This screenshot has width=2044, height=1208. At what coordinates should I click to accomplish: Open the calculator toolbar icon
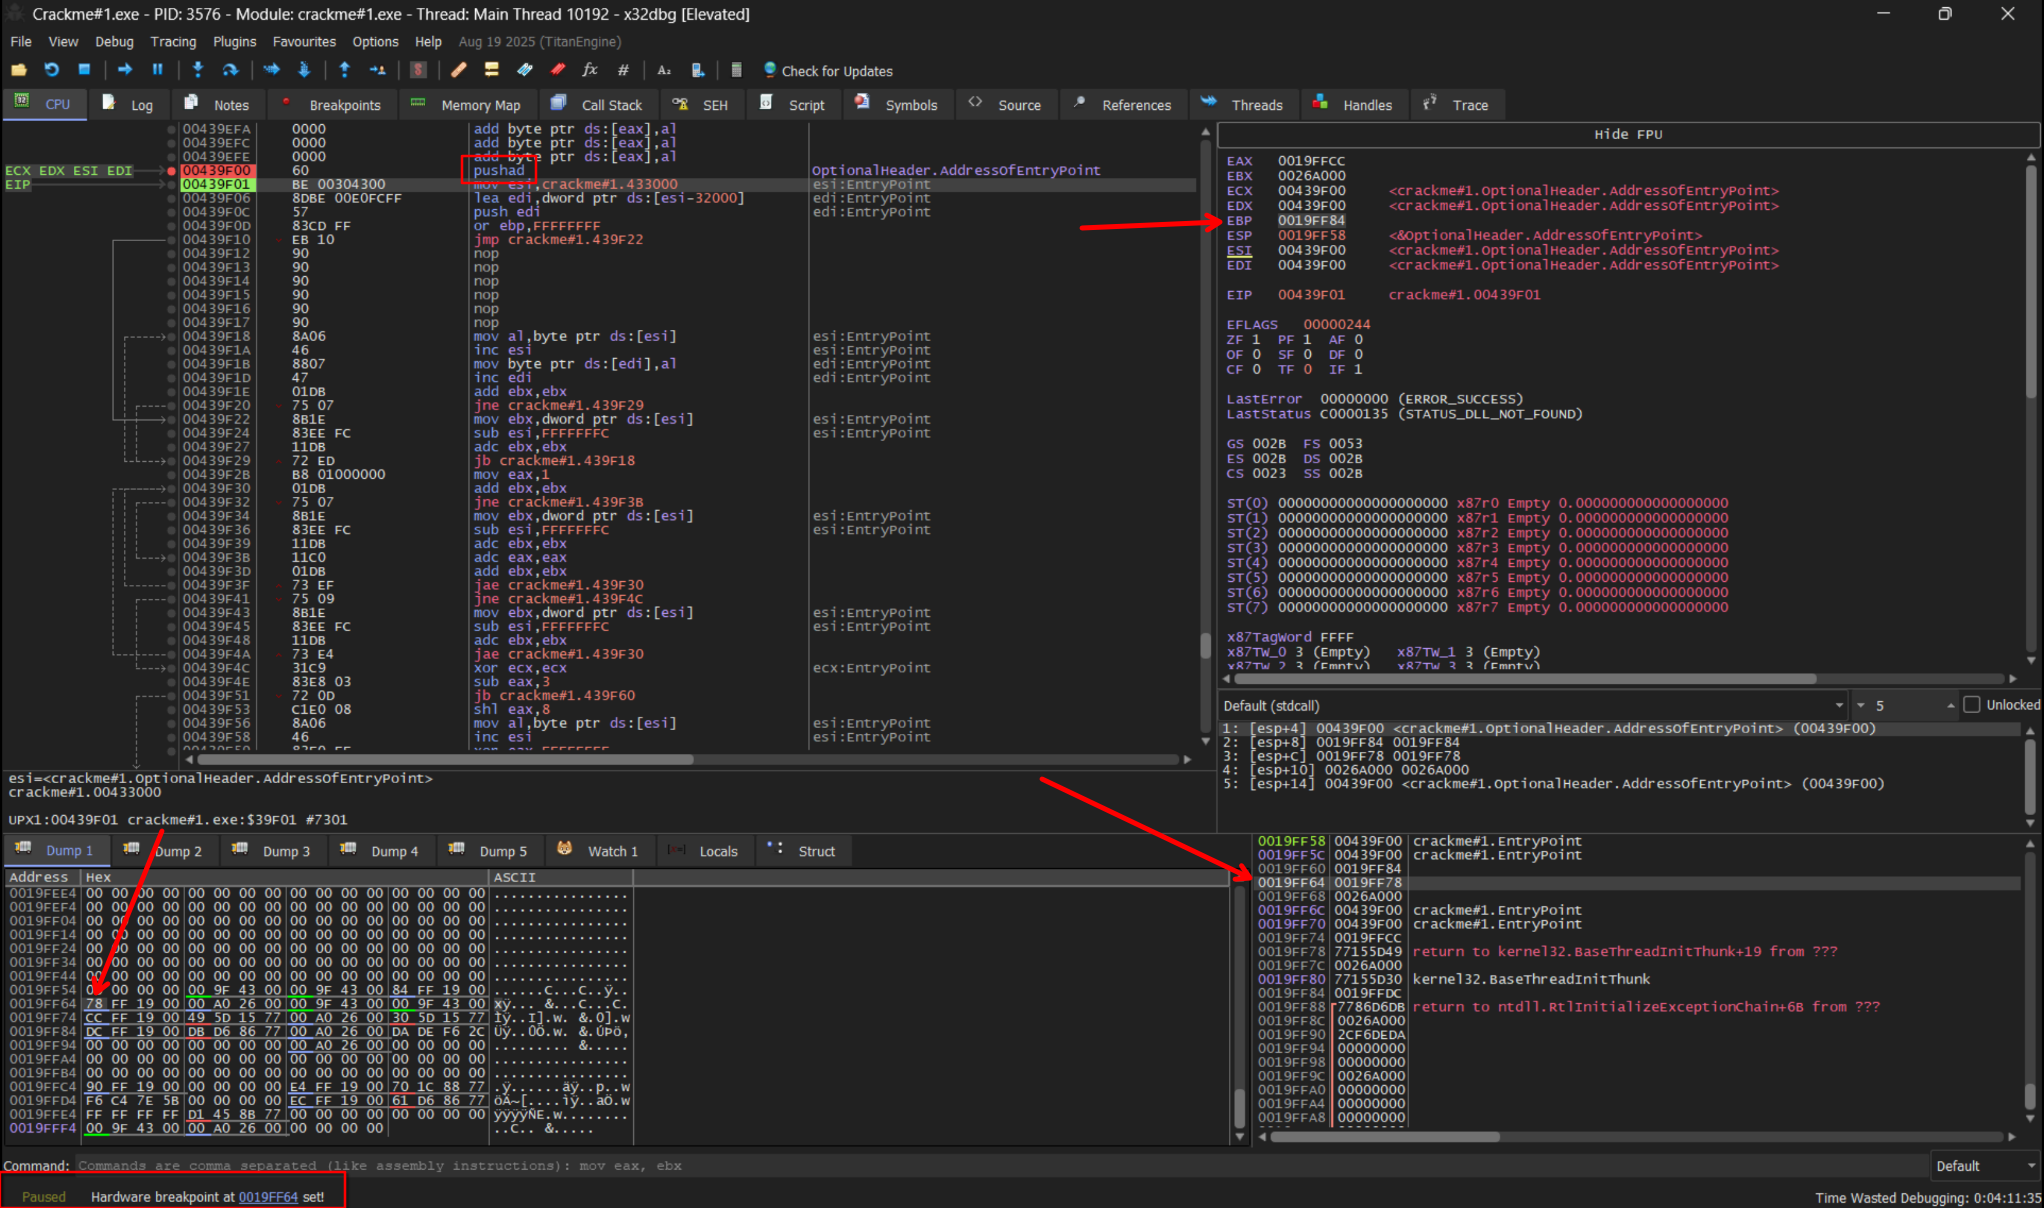[737, 70]
